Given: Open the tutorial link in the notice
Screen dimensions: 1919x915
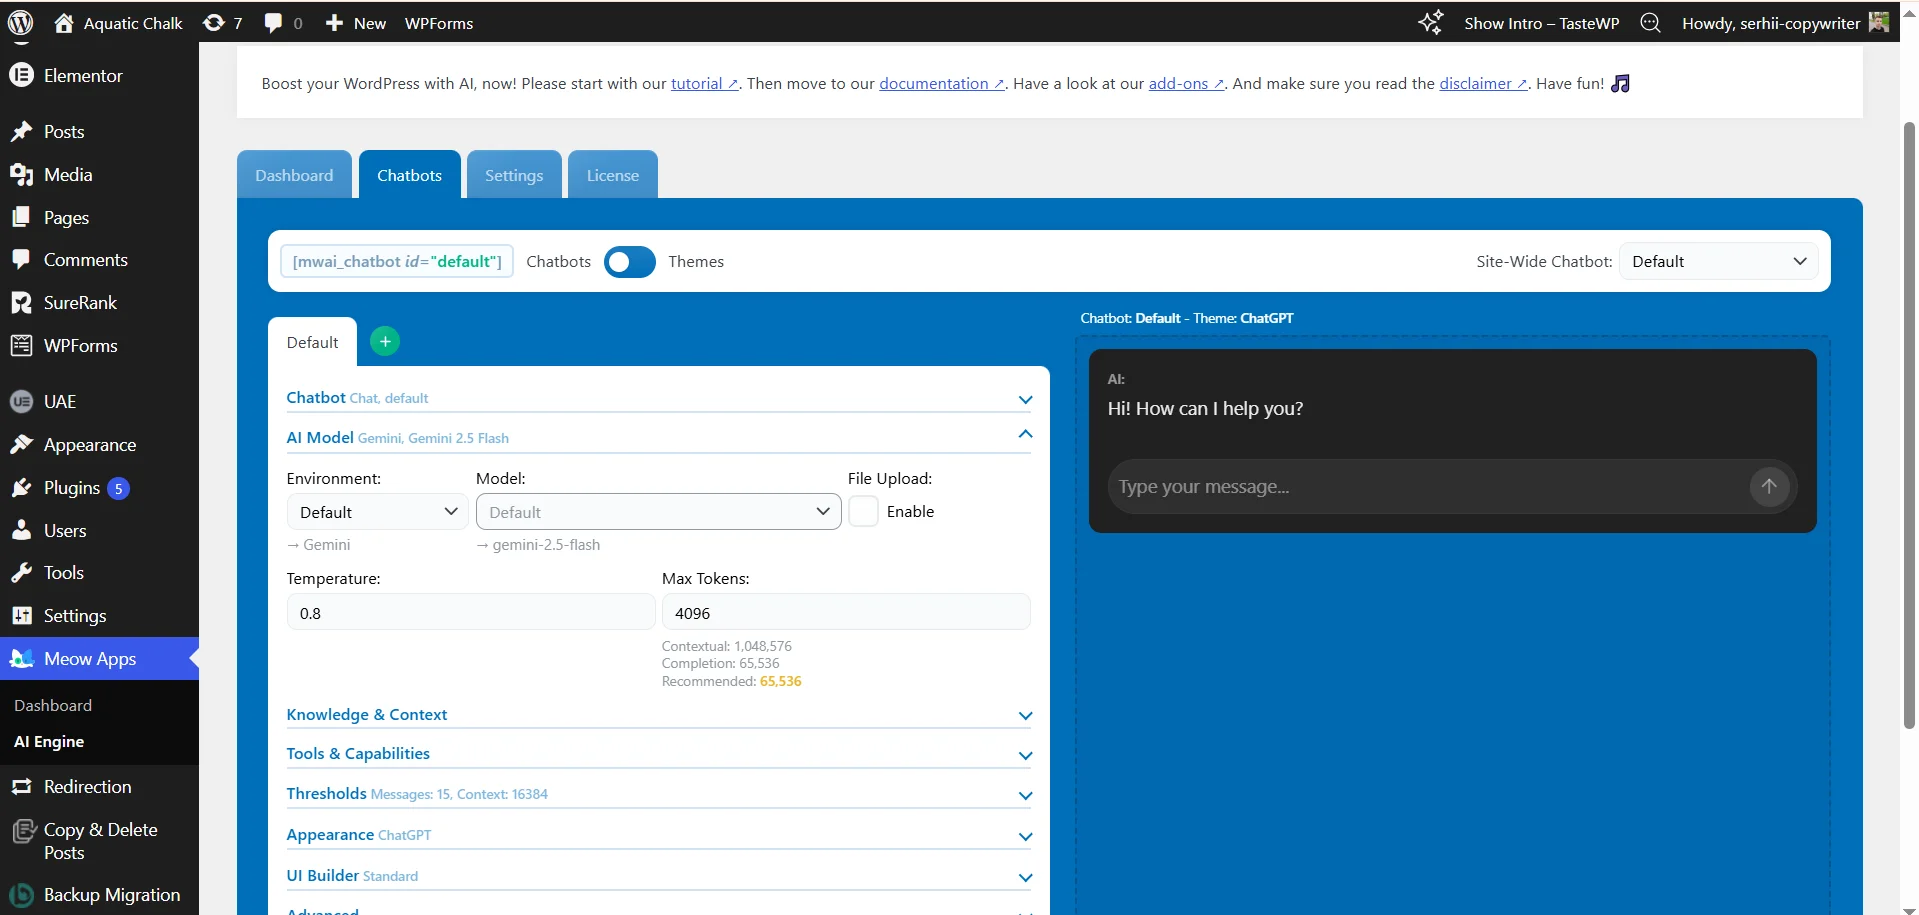Looking at the screenshot, I should click(x=698, y=84).
